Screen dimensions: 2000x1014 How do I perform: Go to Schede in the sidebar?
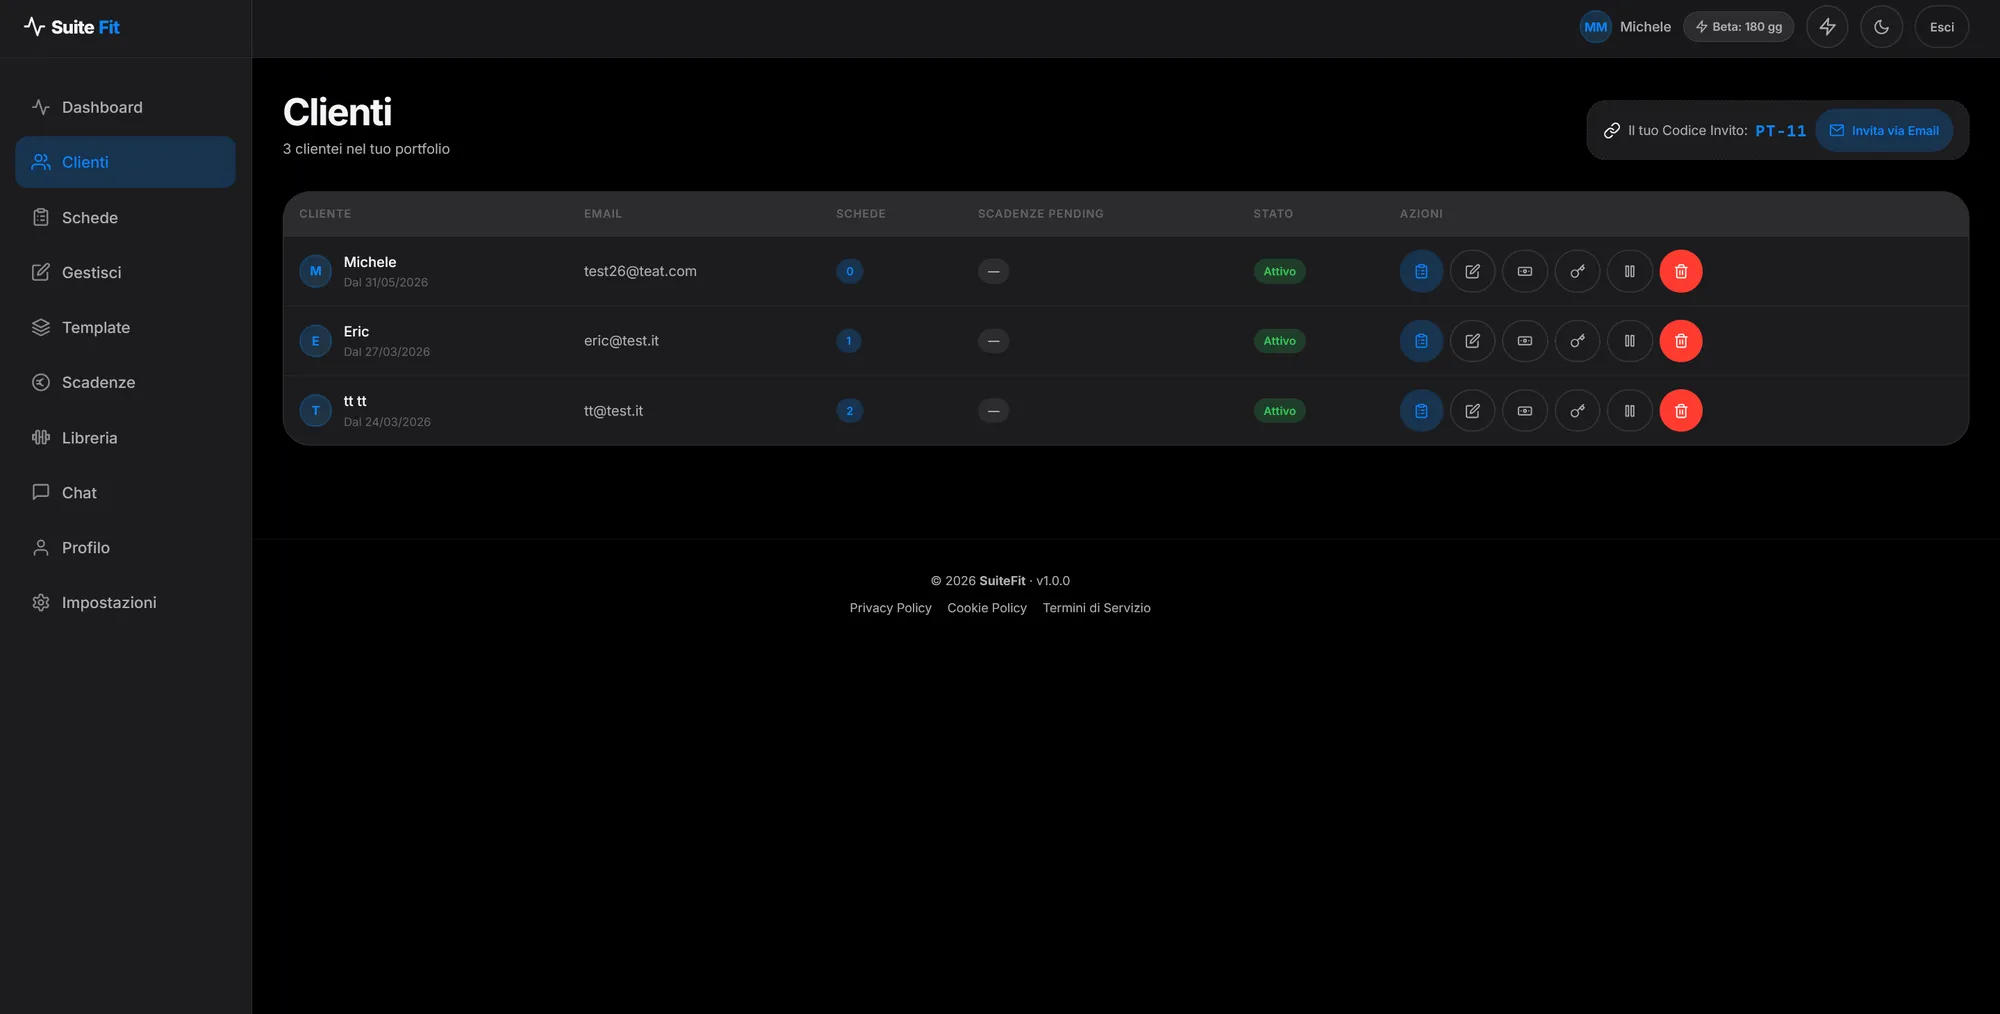[125, 217]
